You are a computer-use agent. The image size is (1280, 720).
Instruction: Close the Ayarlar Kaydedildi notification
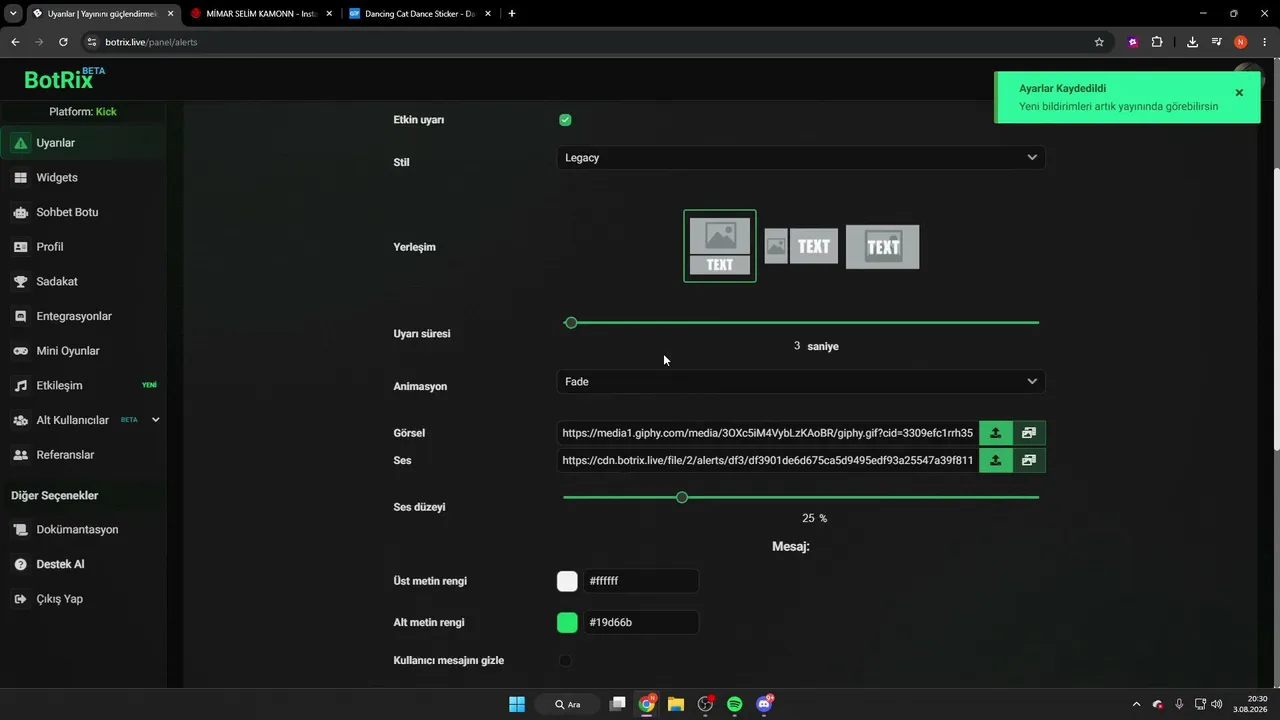(x=1239, y=93)
